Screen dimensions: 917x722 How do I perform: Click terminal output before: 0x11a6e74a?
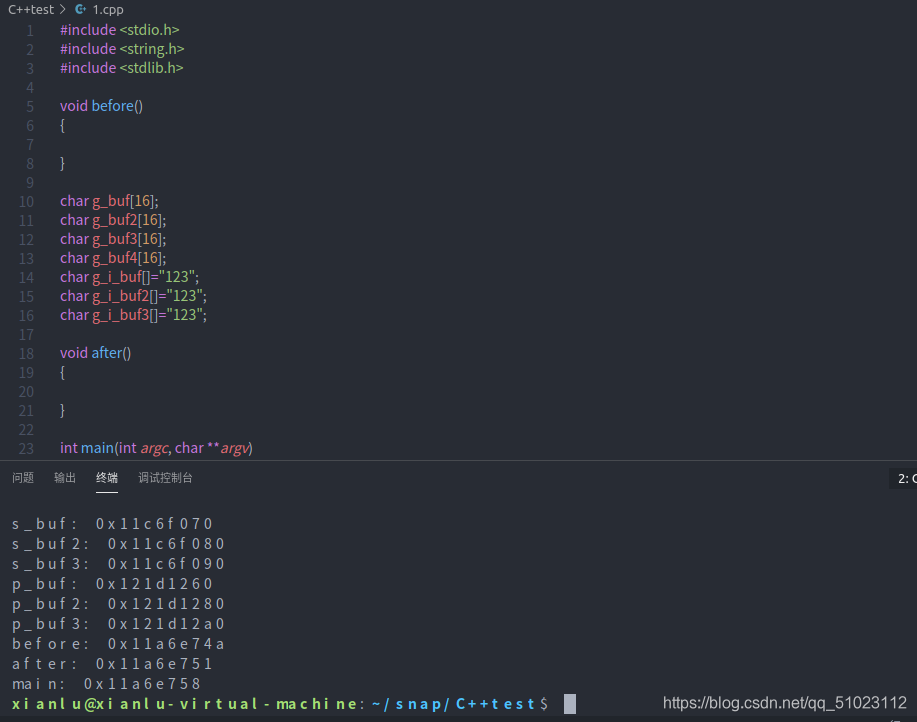[118, 644]
